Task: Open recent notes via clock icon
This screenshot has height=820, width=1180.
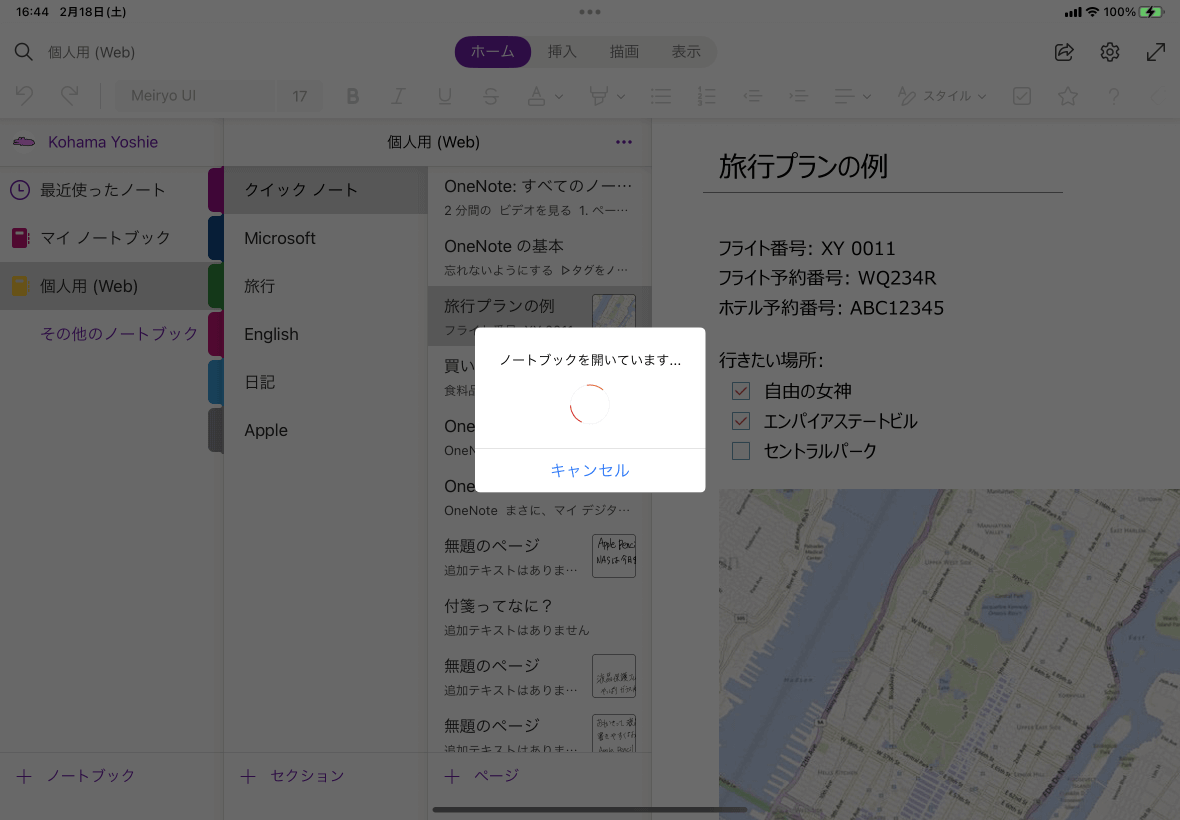Action: (x=20, y=190)
